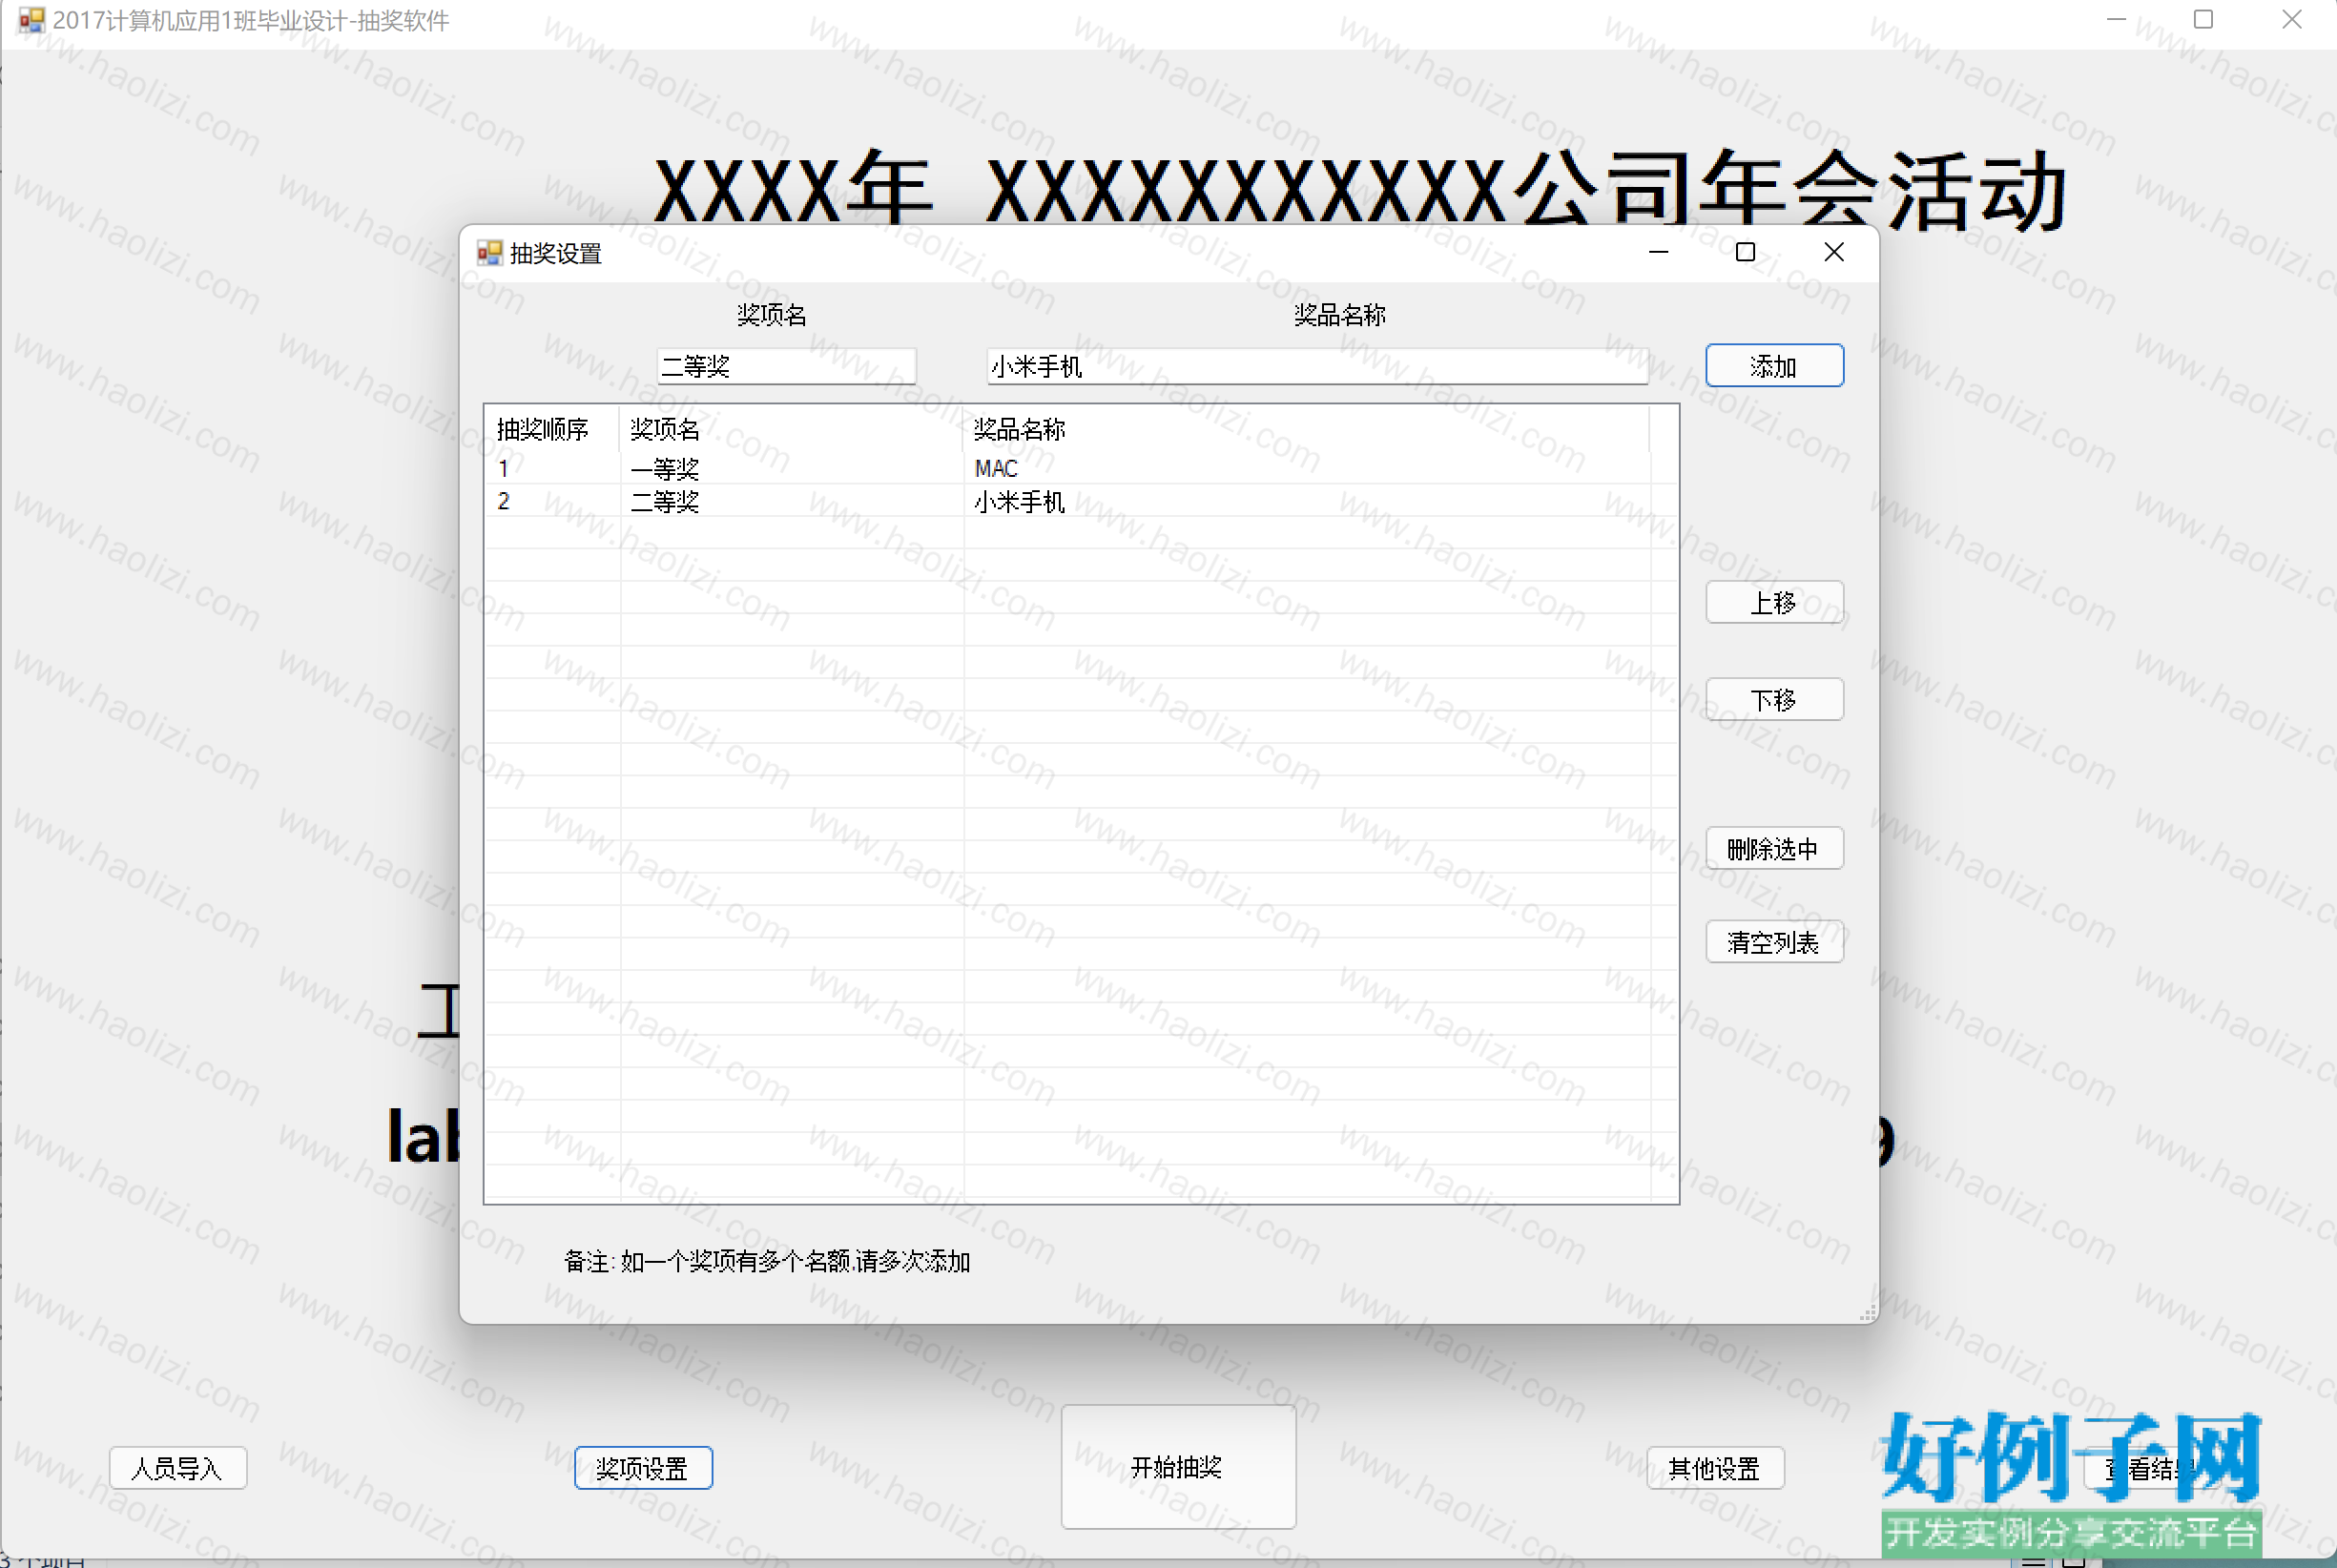Clear the prize list with 清空列表
This screenshot has width=2337, height=1568.
(1774, 942)
